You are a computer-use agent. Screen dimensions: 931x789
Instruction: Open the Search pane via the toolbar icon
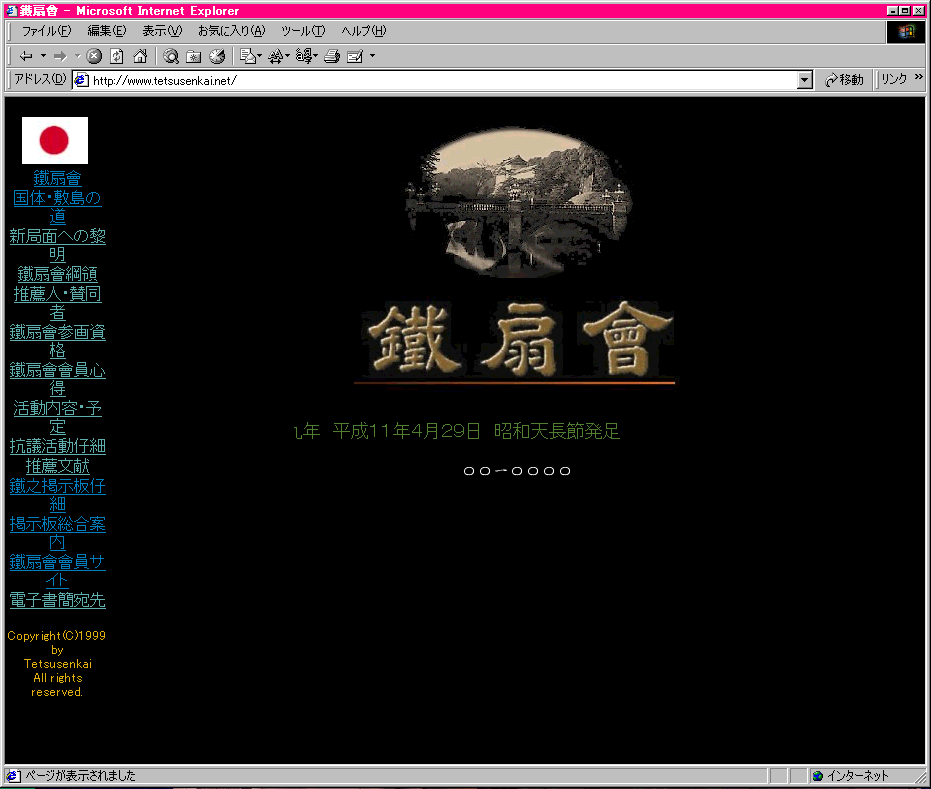(171, 56)
